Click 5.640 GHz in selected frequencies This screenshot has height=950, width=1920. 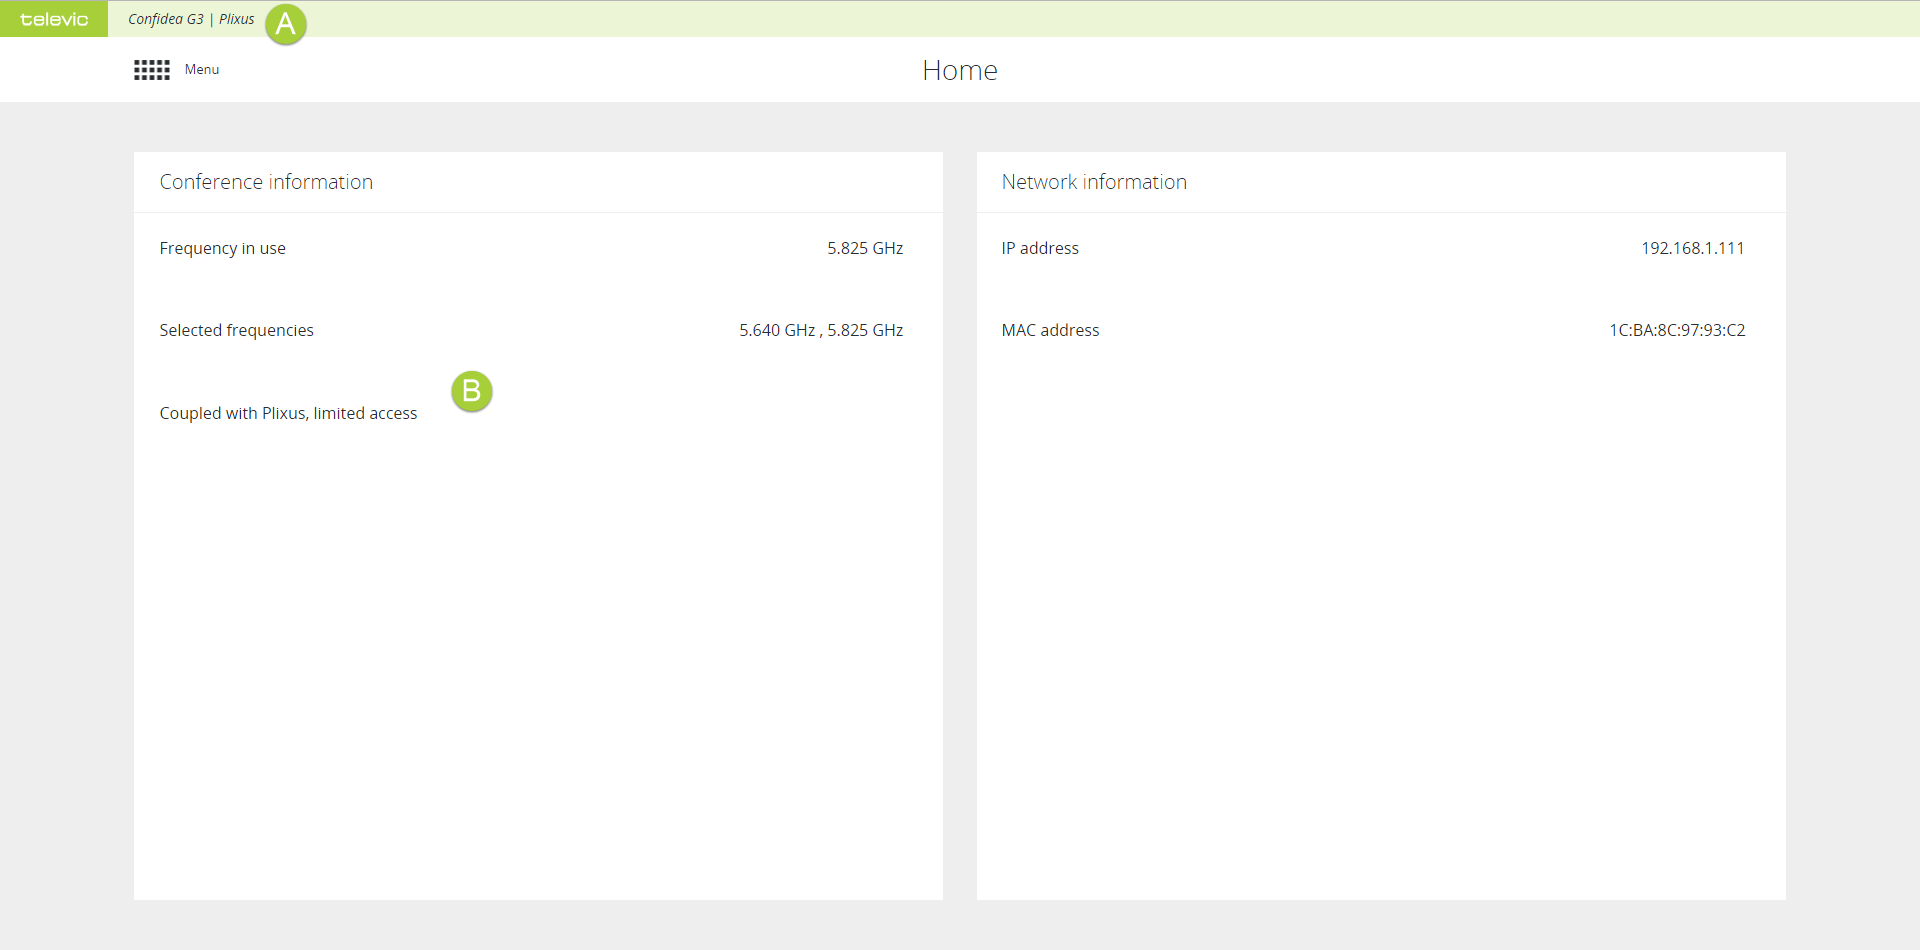(777, 330)
